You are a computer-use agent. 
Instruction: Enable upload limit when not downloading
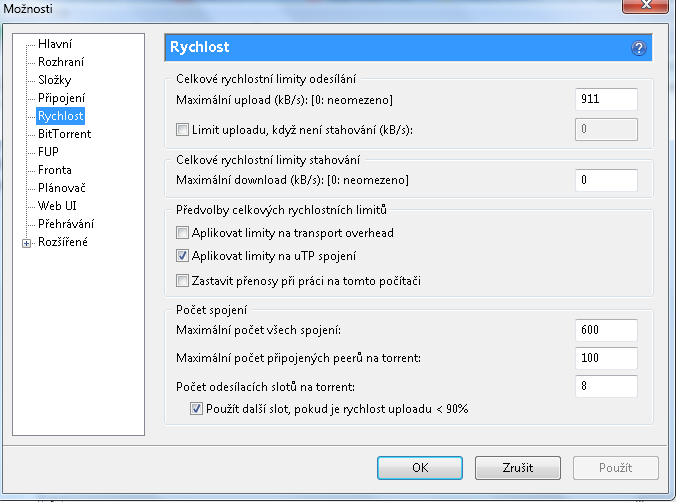pos(182,129)
